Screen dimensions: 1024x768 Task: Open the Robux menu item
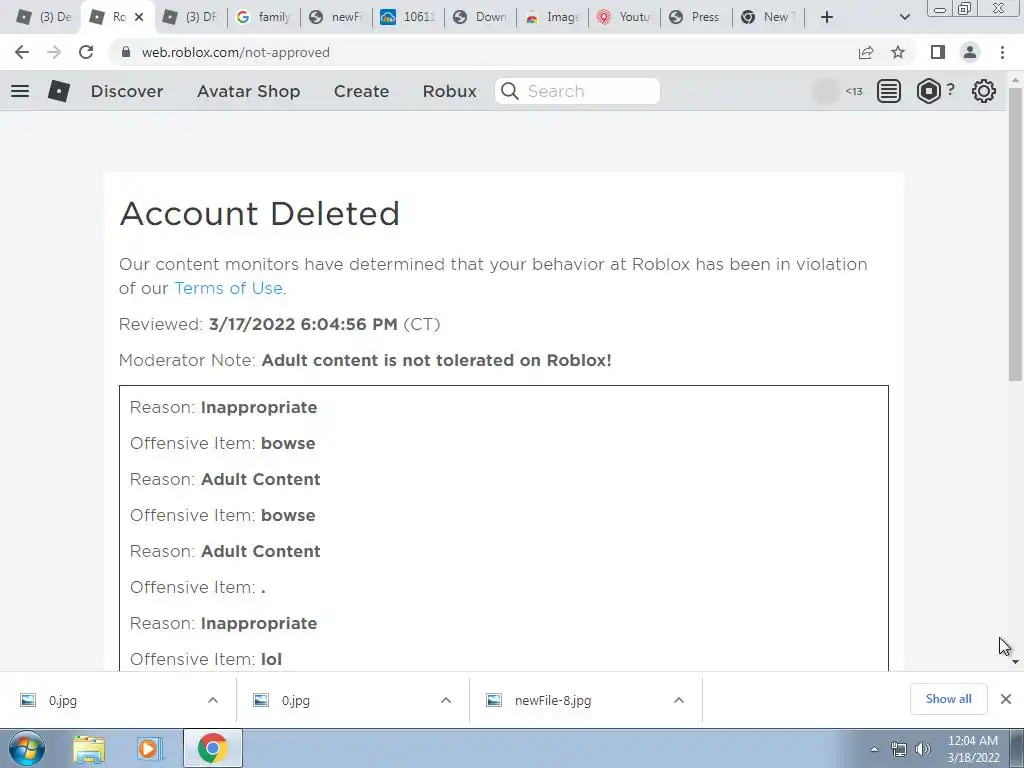tap(449, 91)
